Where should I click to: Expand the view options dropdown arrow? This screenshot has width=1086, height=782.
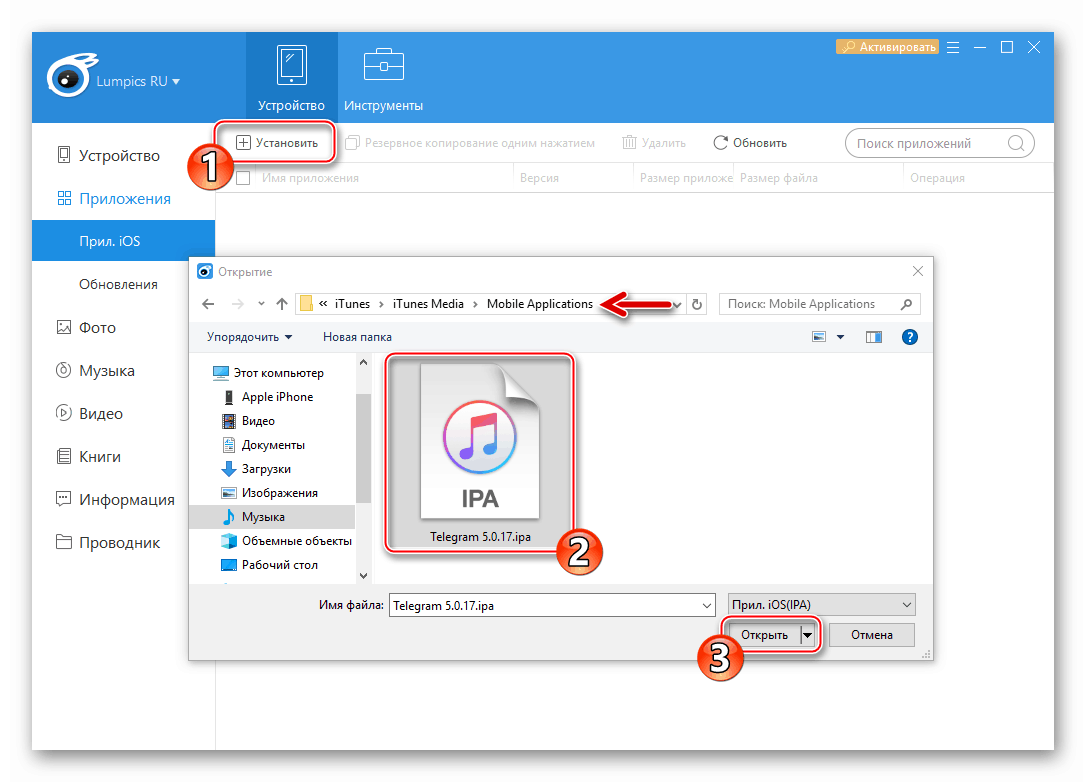tap(841, 337)
